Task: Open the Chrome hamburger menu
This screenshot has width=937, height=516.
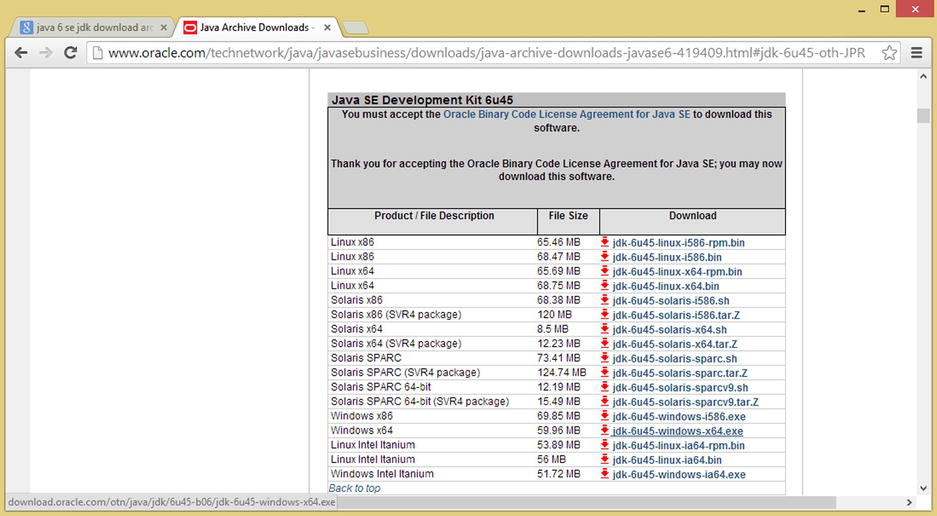Action: pos(917,53)
